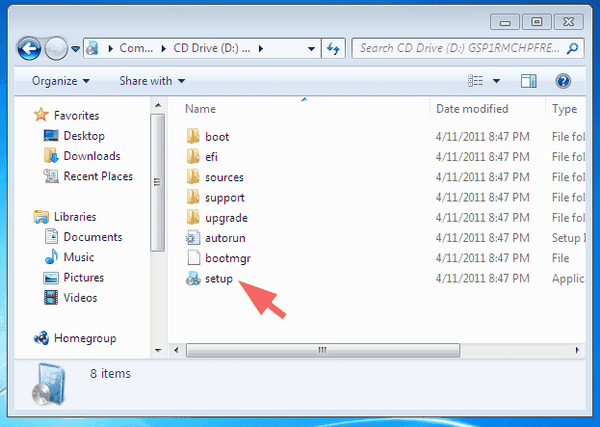
Task: Open the Help question mark icon
Action: (563, 81)
